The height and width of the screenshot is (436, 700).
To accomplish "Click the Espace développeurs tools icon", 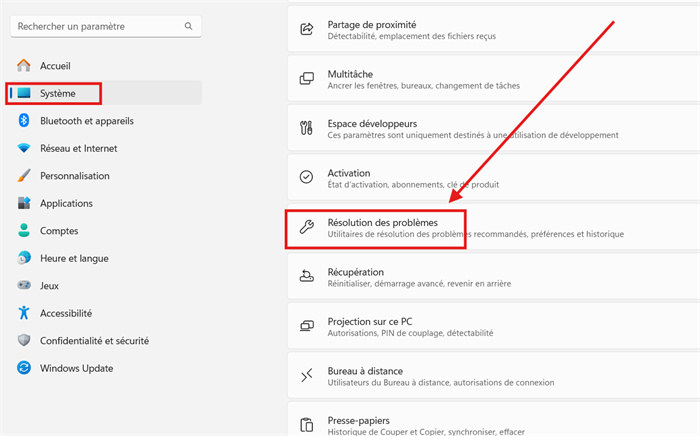I will (307, 128).
